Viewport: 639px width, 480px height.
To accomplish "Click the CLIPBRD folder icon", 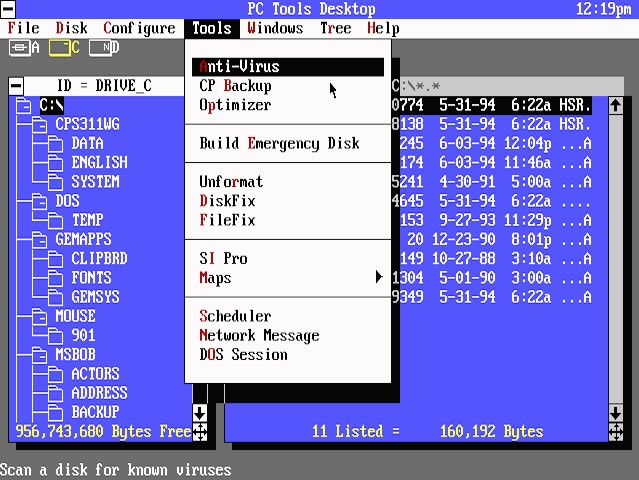I will click(55, 259).
